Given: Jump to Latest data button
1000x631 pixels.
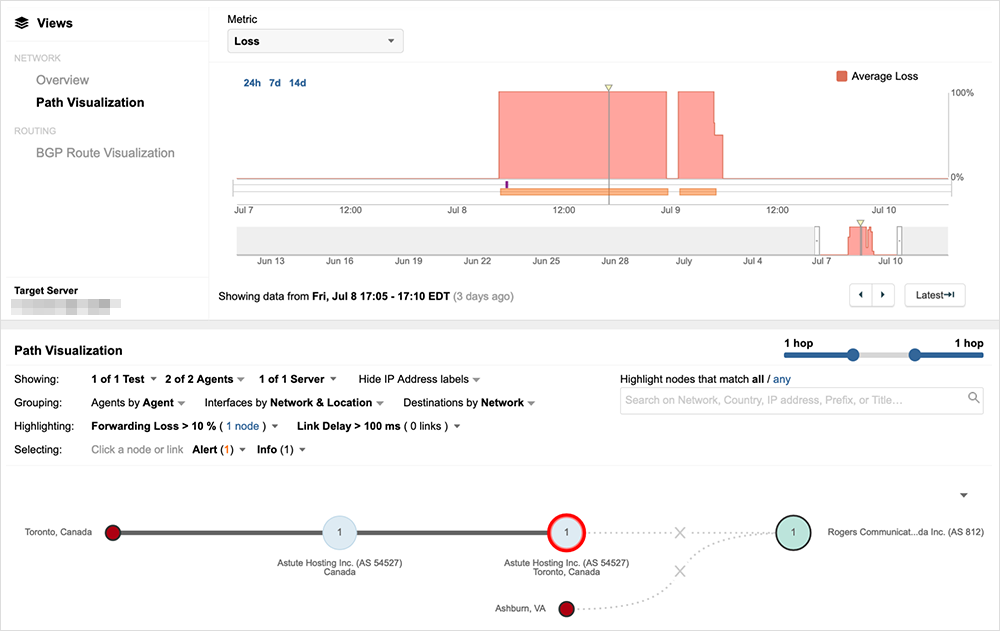Looking at the screenshot, I should pos(934,295).
